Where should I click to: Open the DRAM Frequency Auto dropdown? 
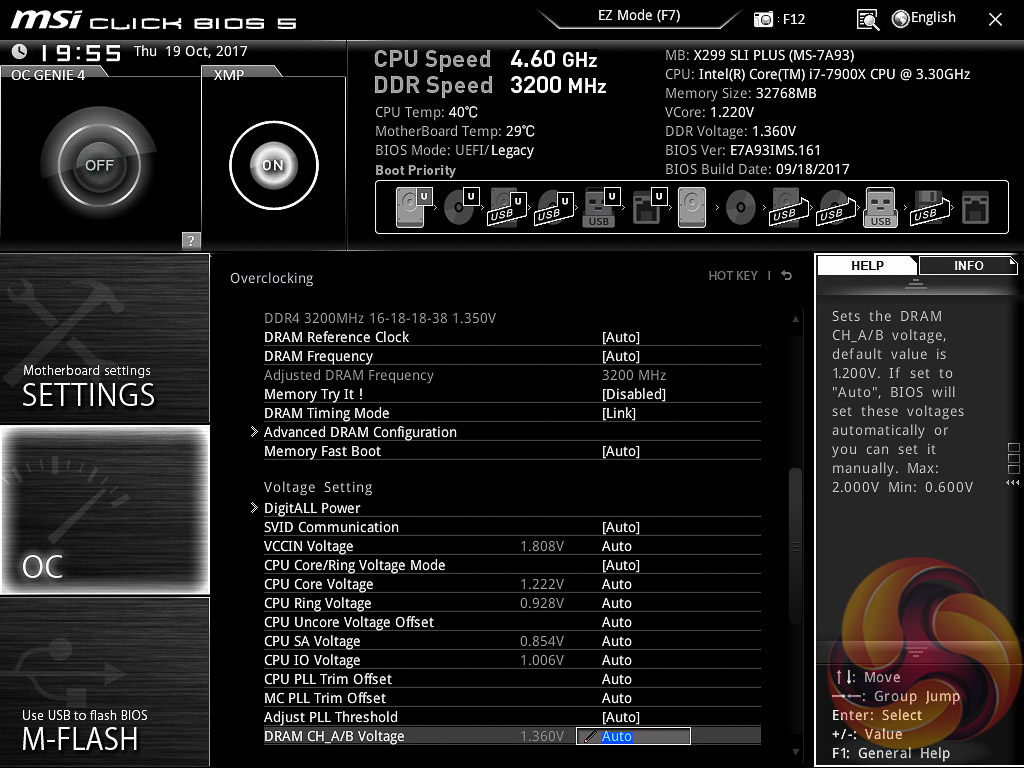tap(620, 356)
